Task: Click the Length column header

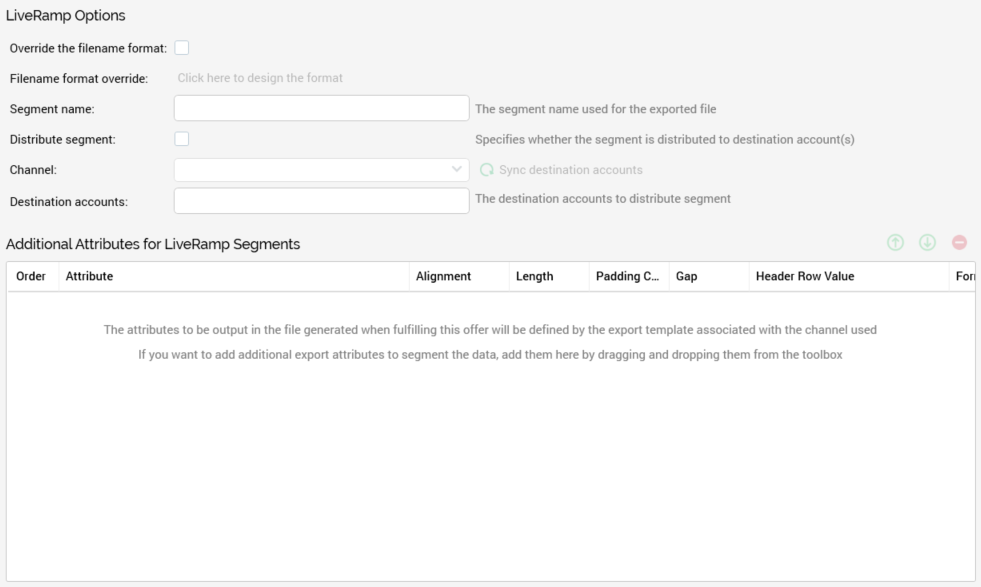Action: (534, 277)
